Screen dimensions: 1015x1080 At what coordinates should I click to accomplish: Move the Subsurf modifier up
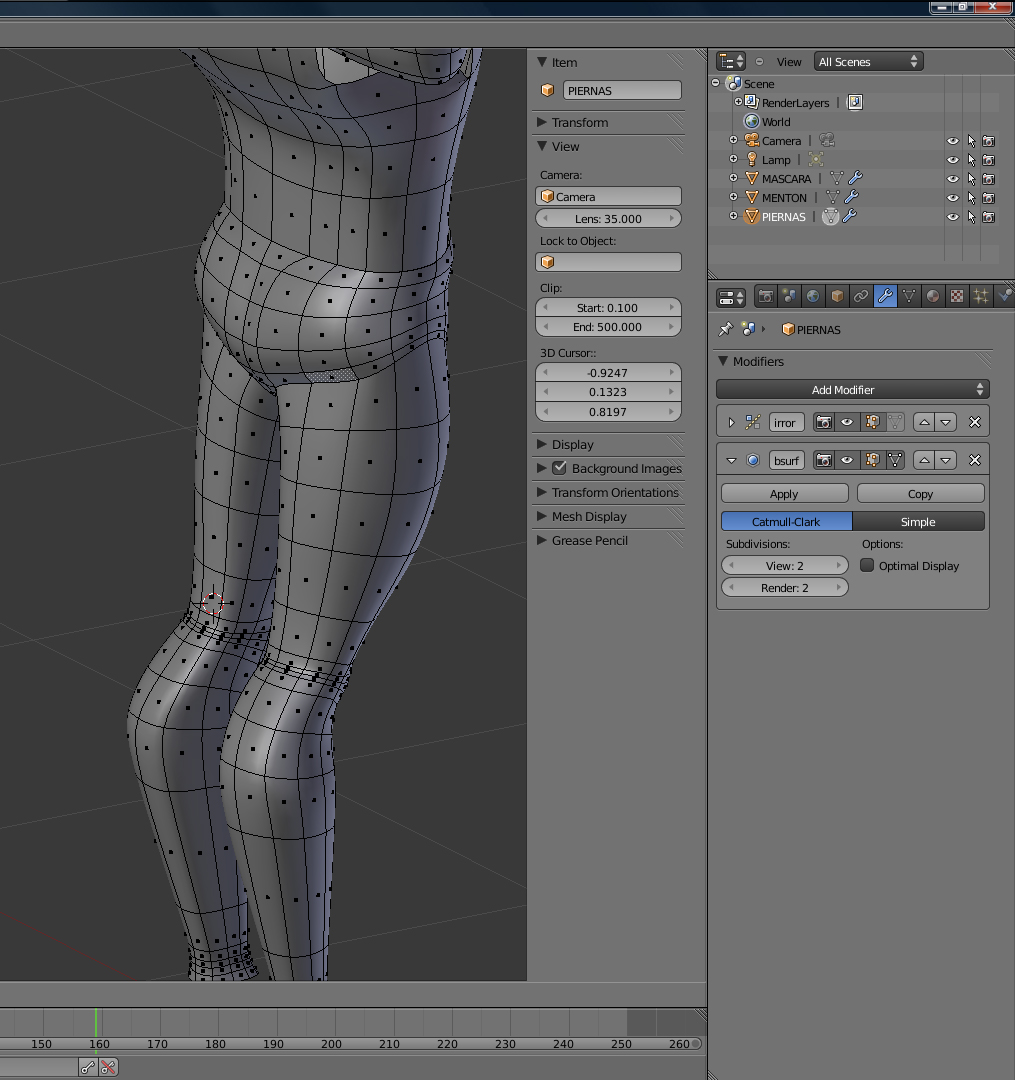pyautogui.click(x=924, y=460)
